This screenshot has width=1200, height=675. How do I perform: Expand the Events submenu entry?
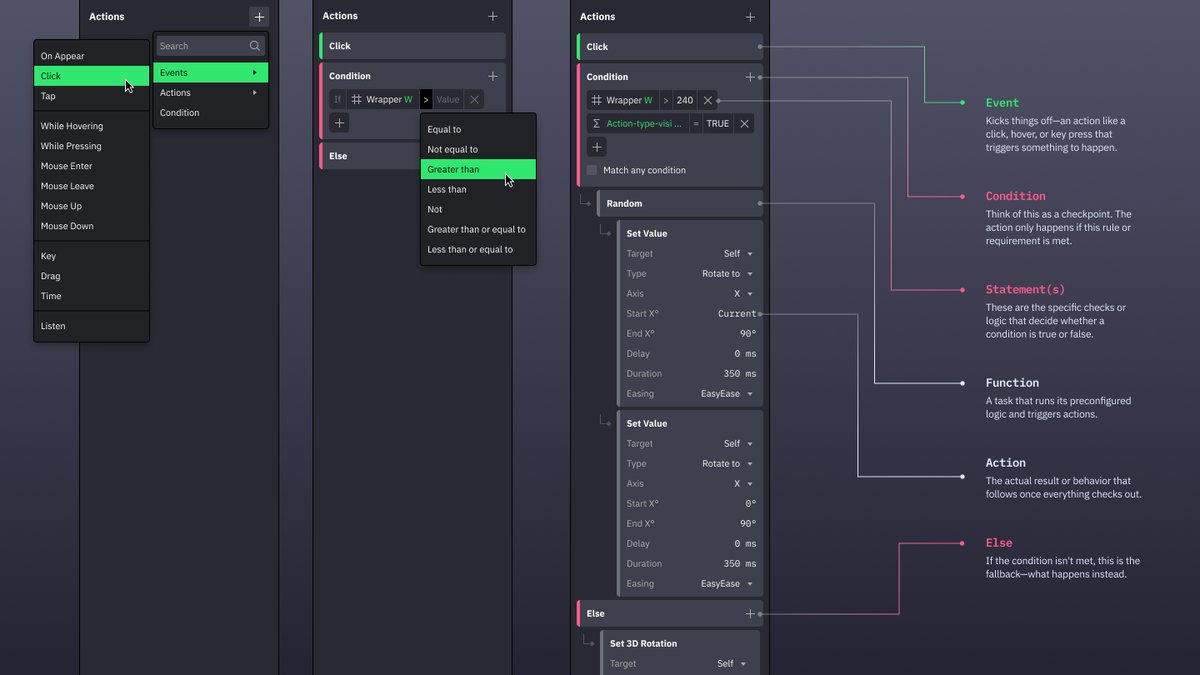pyautogui.click(x=211, y=73)
